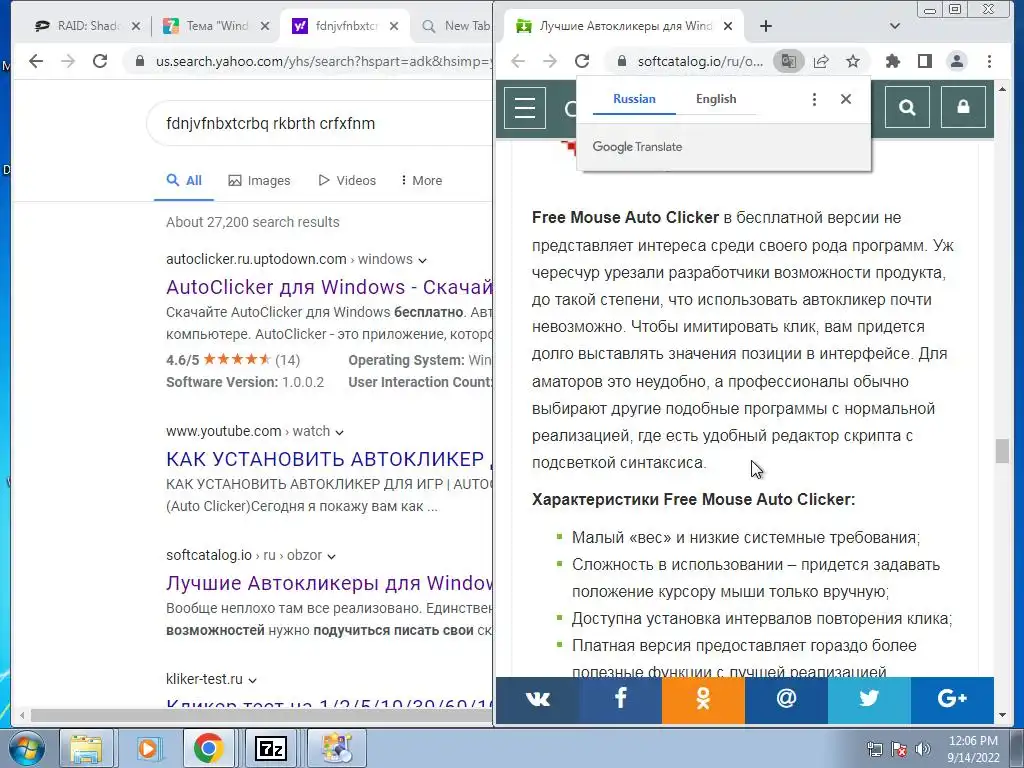Click the share page icon in the address bar
Screen dimensions: 1024x768
click(821, 61)
